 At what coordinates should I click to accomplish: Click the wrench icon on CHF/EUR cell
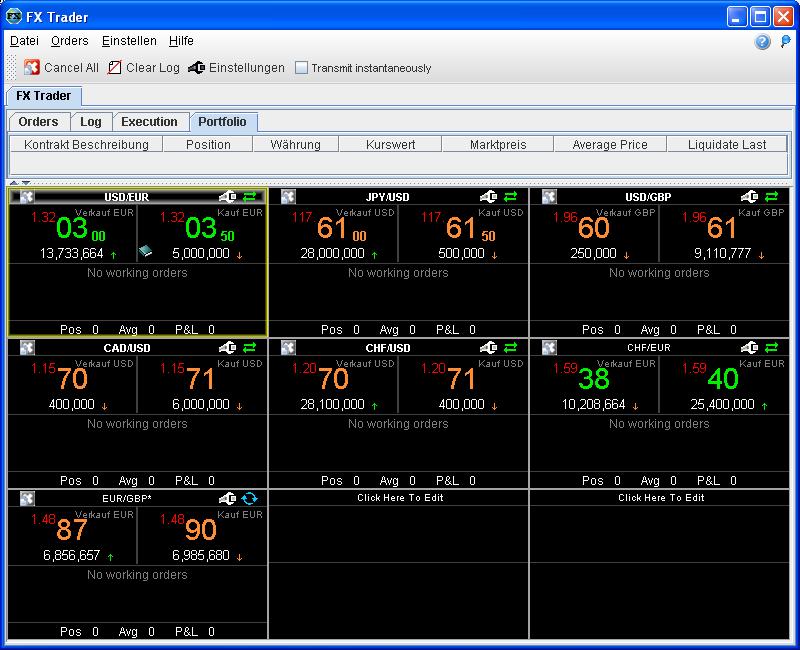coord(749,348)
